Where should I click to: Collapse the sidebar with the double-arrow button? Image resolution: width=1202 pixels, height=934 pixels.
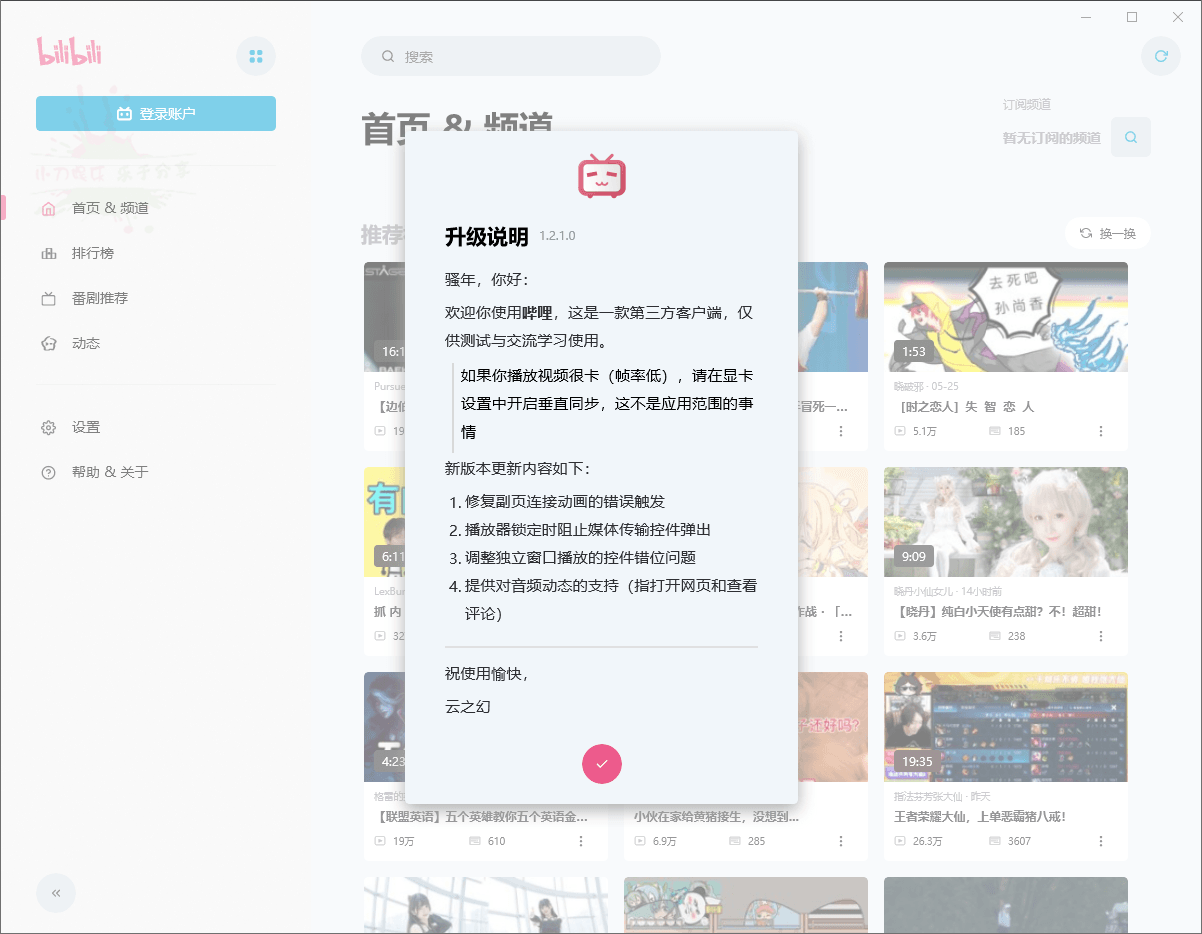click(56, 893)
